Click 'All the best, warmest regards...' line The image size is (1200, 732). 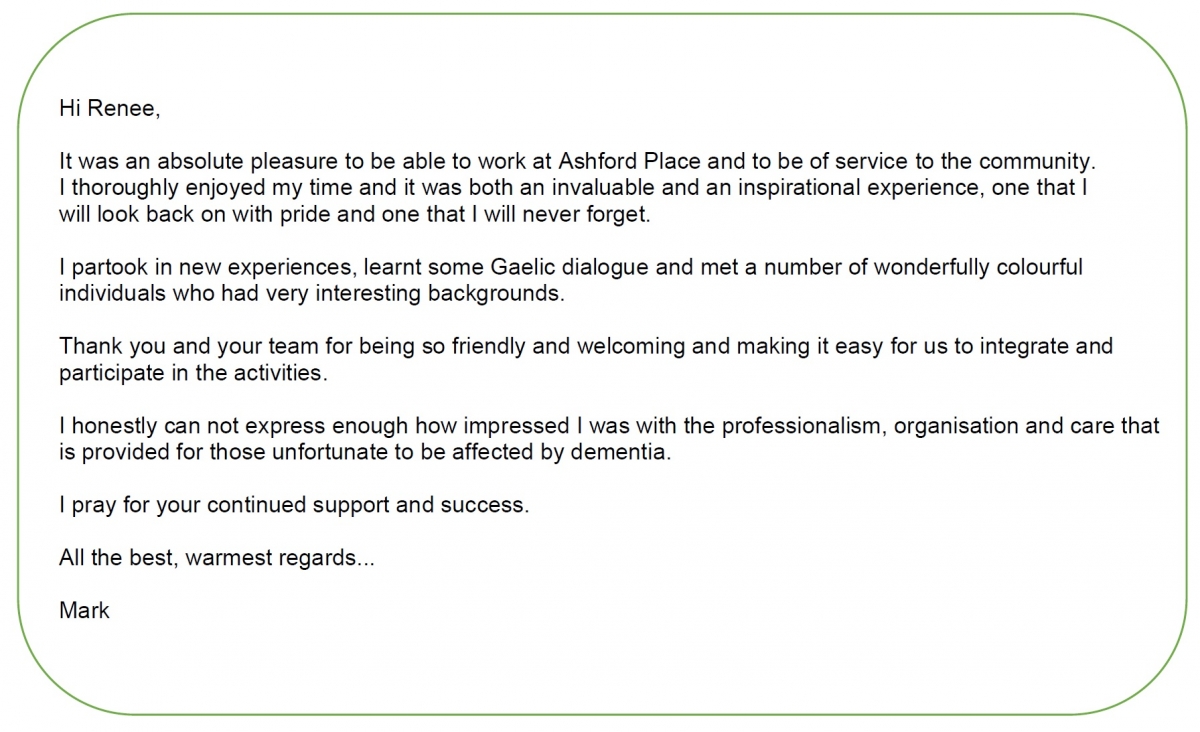coord(217,558)
